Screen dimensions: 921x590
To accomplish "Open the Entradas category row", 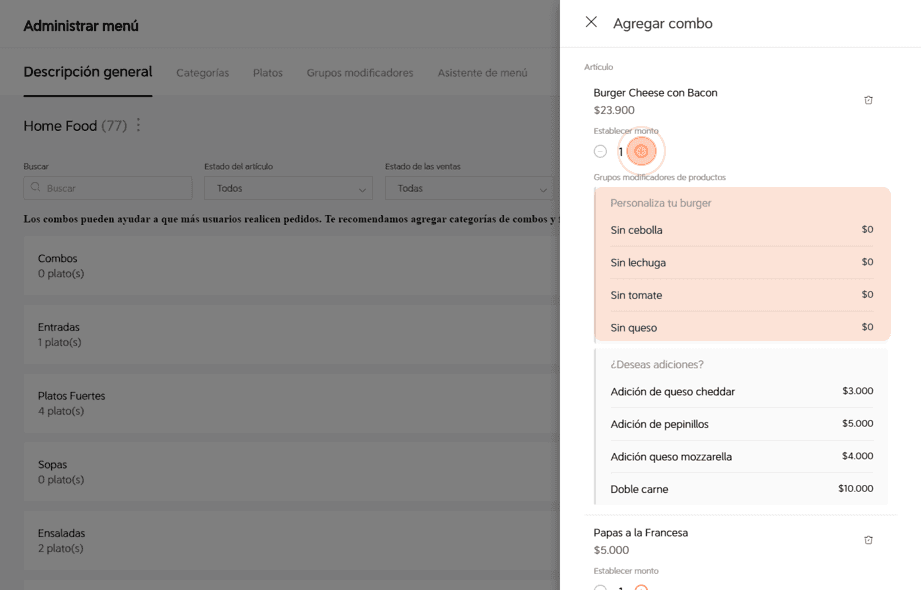I will [x=292, y=334].
